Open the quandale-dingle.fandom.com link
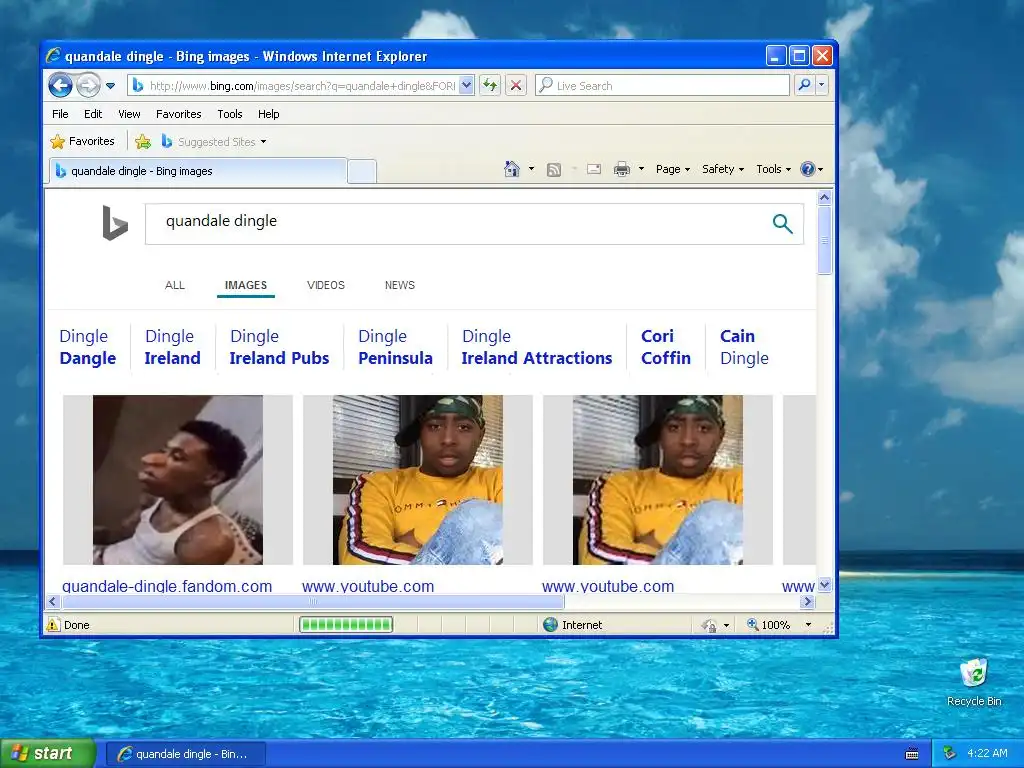1024x768 pixels. tap(167, 586)
